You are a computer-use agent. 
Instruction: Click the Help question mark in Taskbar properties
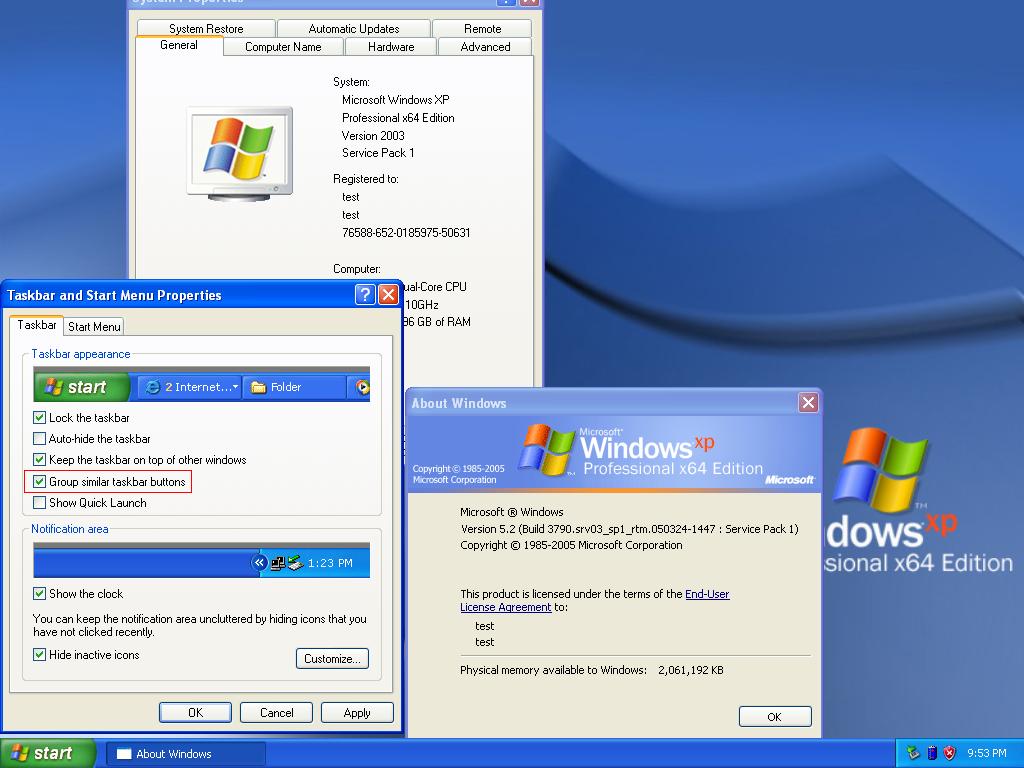365,295
